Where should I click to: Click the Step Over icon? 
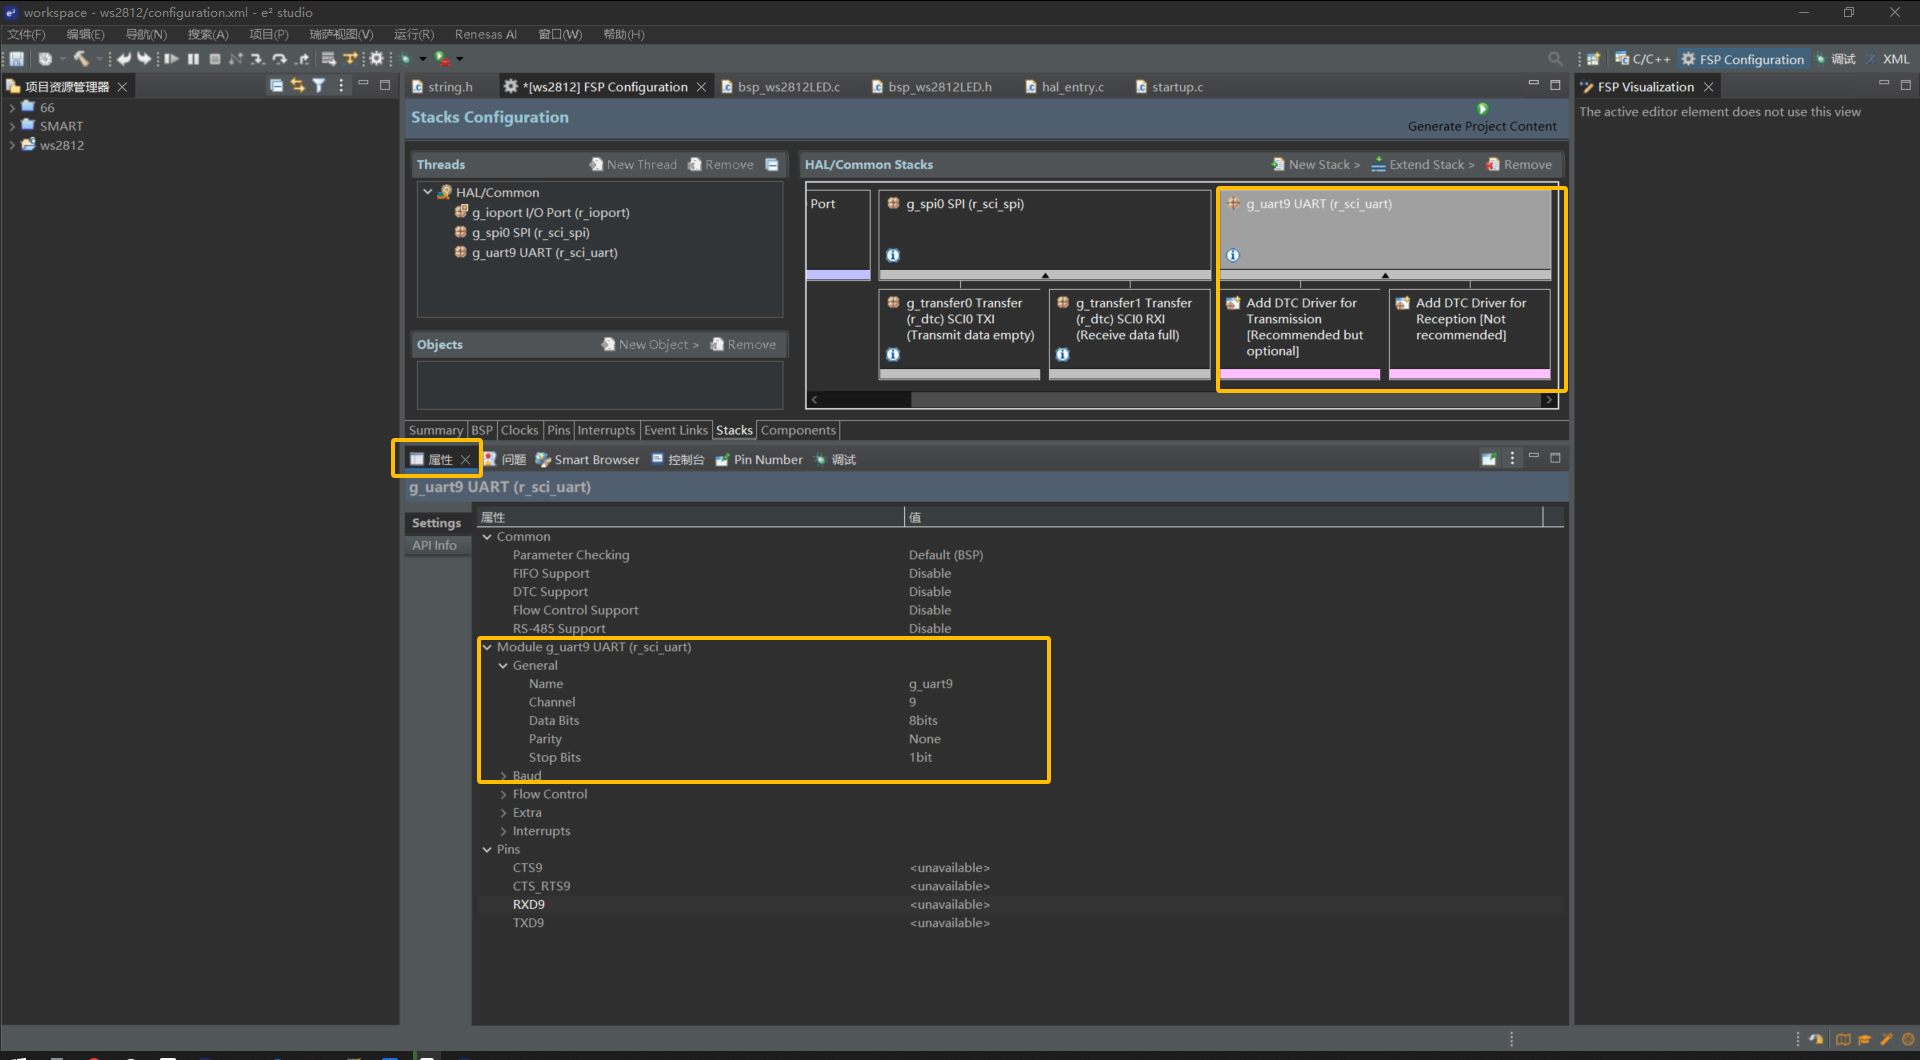(x=280, y=59)
